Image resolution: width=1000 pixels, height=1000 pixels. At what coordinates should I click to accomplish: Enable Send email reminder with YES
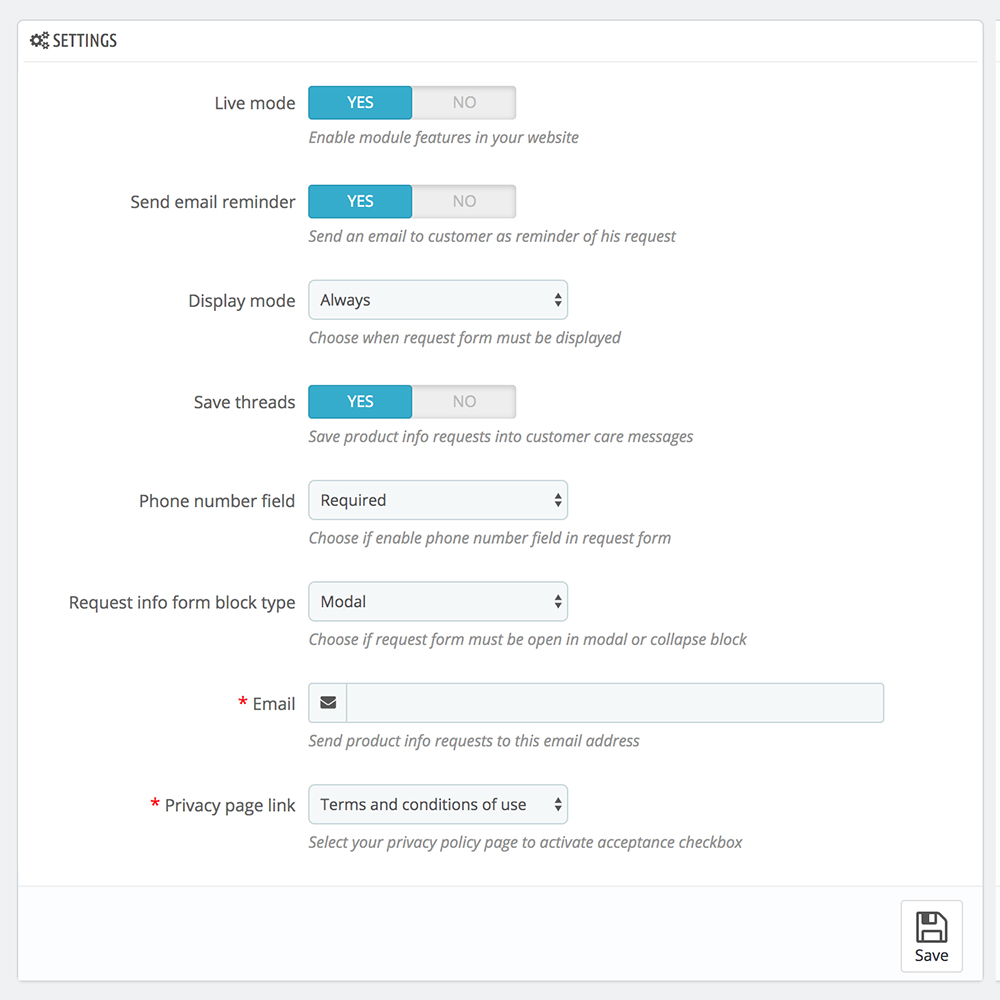360,202
